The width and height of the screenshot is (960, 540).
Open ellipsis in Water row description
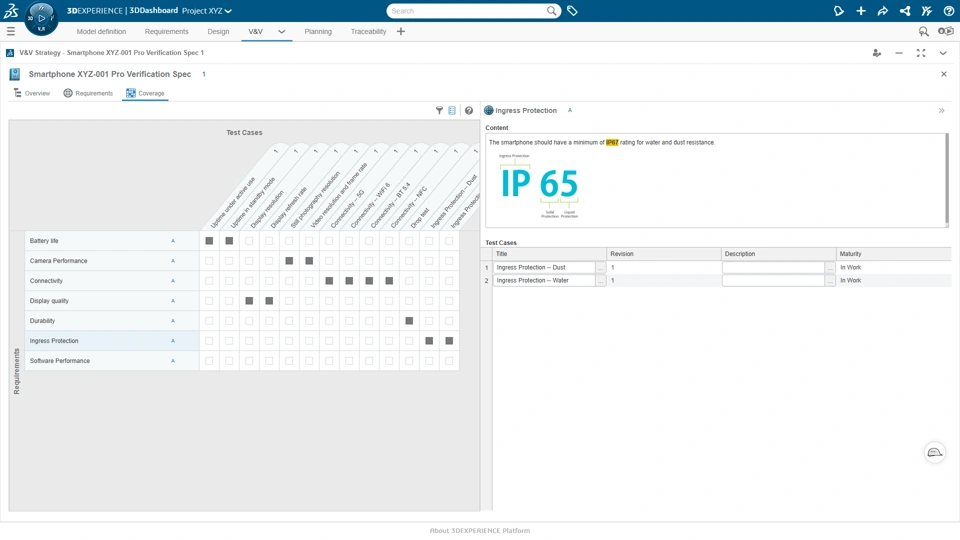(830, 280)
